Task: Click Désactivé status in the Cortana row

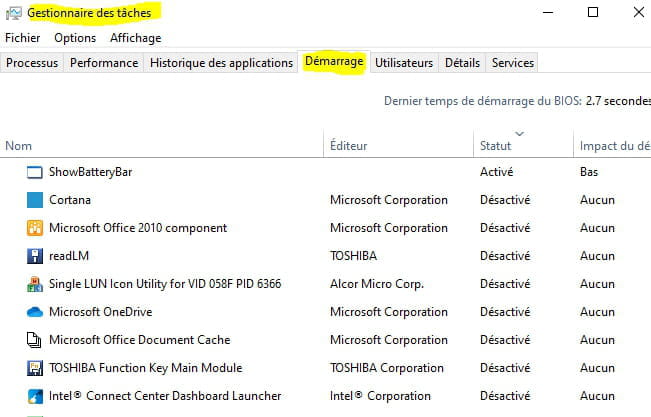Action: click(x=505, y=200)
